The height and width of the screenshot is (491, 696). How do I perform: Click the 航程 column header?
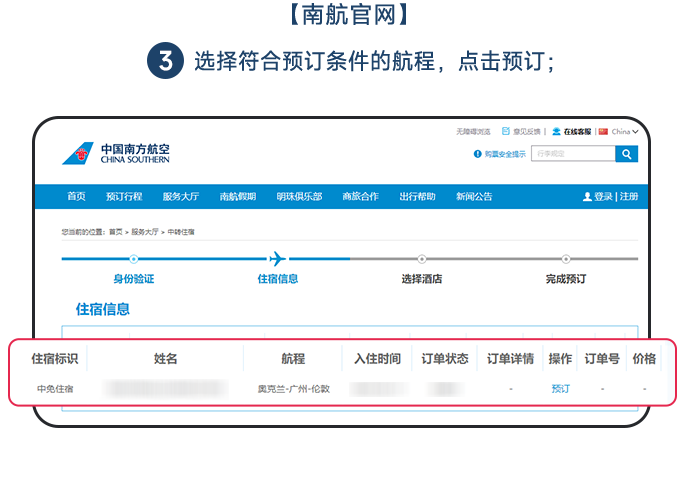click(293, 359)
